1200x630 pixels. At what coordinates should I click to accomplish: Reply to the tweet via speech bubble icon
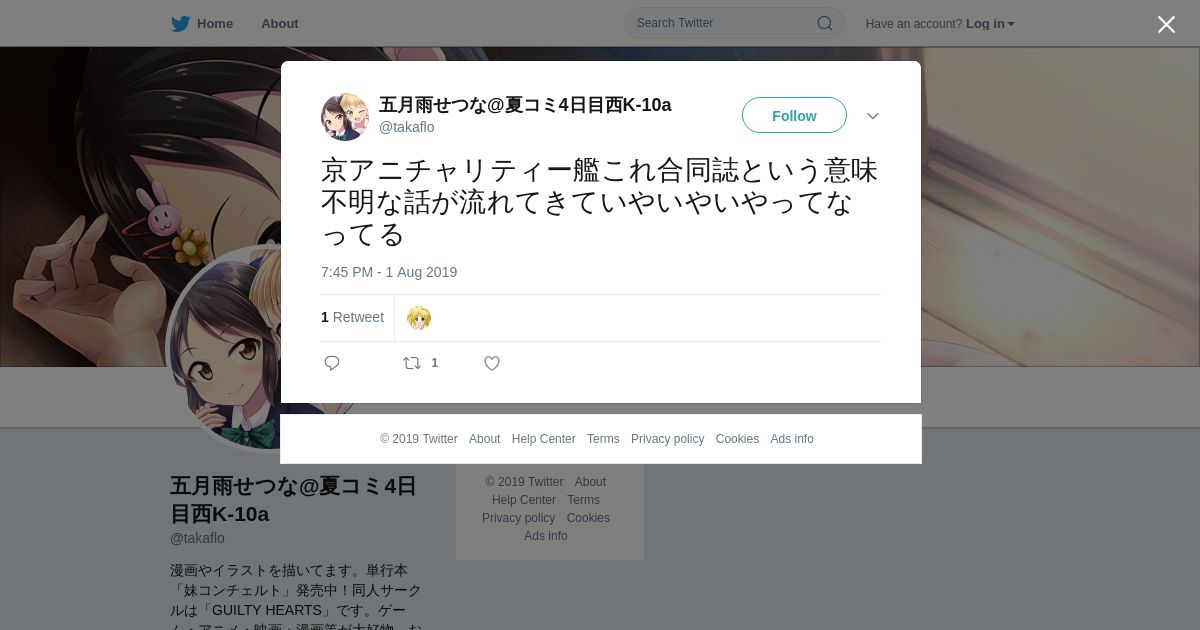click(332, 363)
